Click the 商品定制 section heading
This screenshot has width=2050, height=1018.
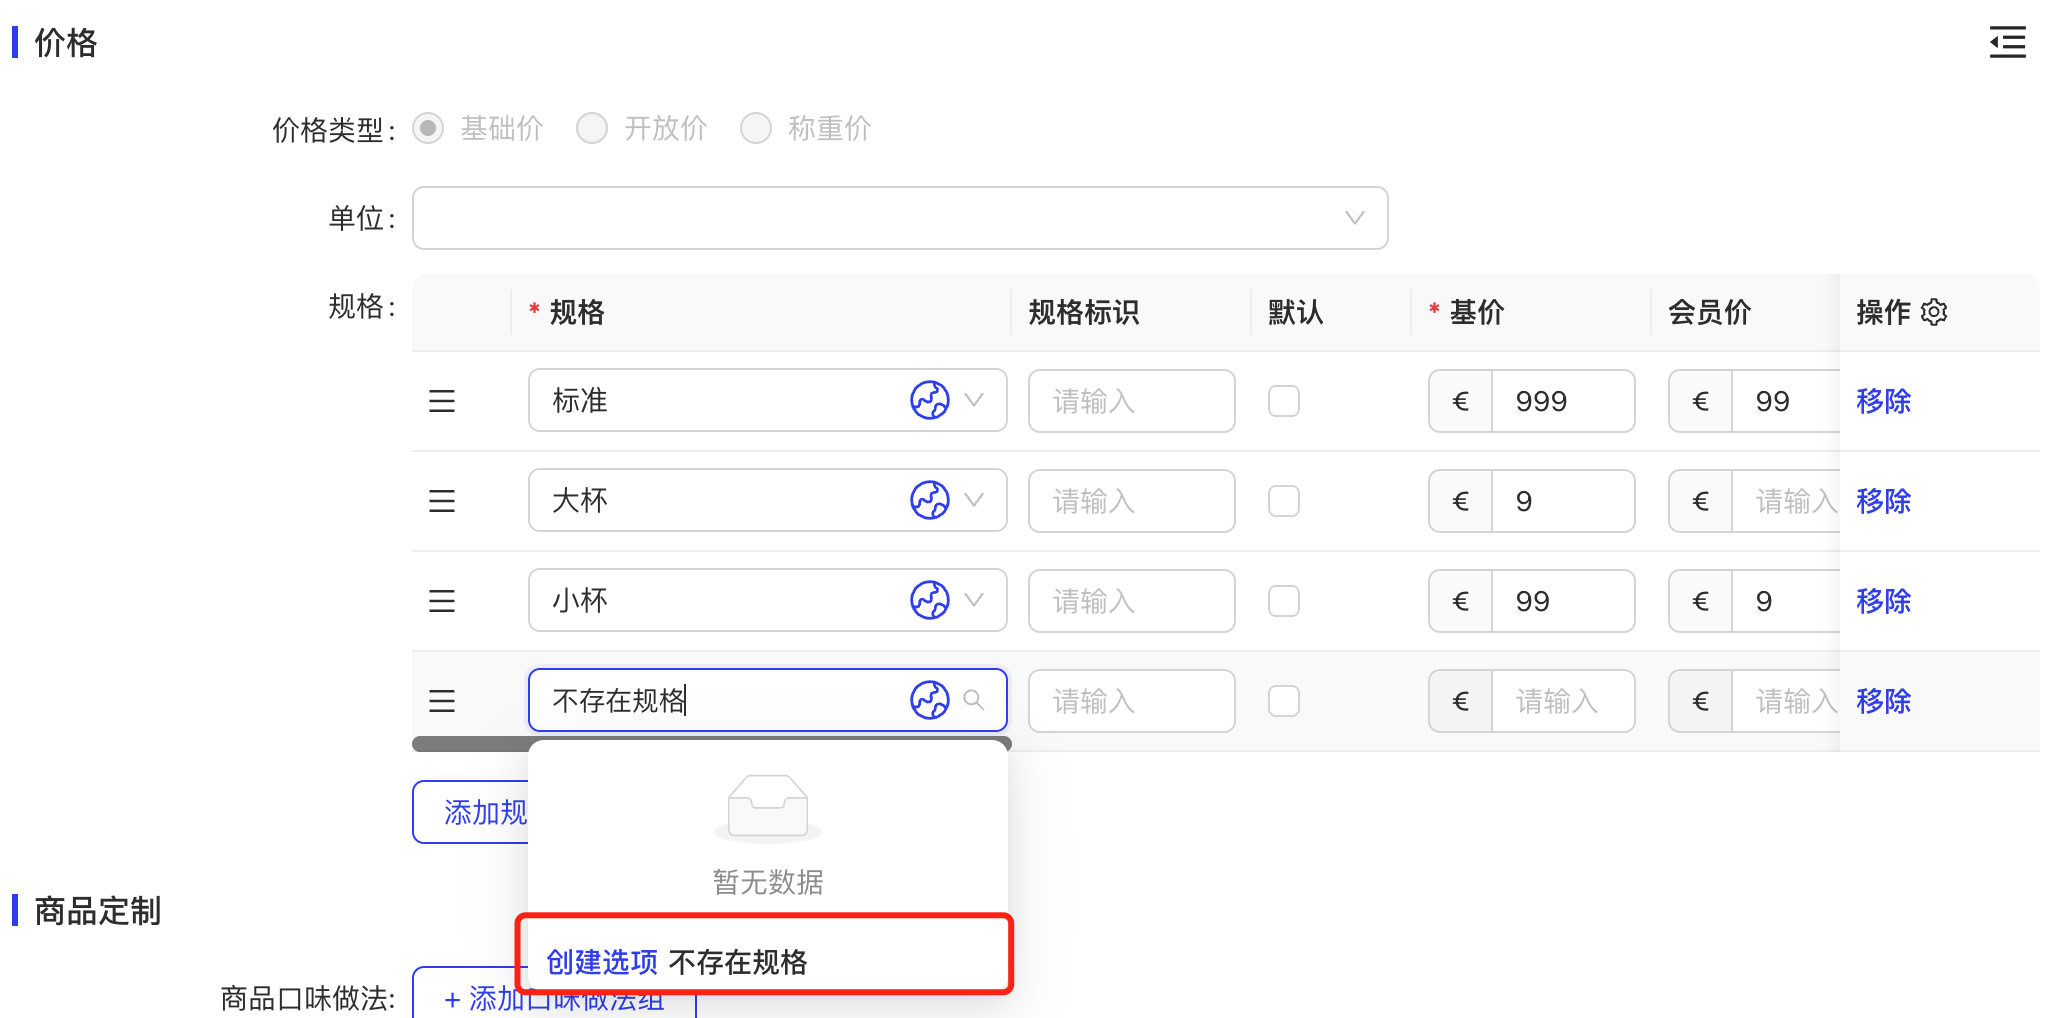tap(98, 911)
